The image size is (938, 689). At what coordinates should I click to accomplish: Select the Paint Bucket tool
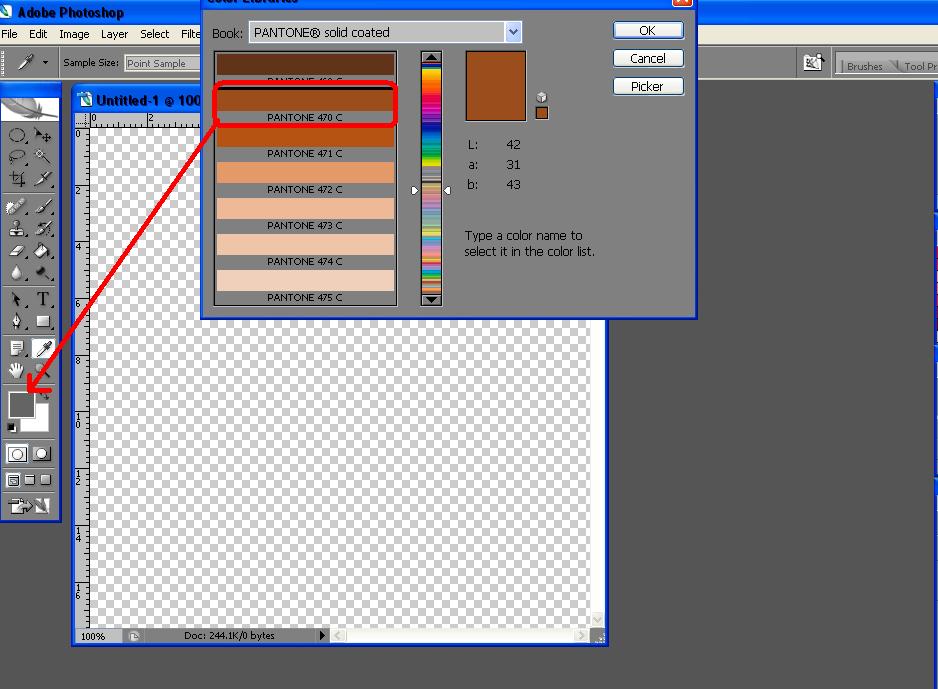click(x=42, y=251)
